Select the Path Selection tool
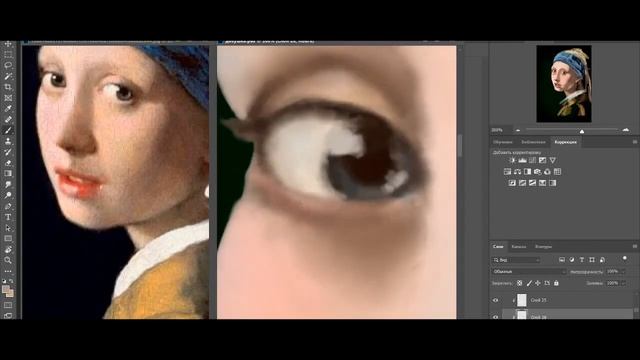This screenshot has width=640, height=360. pos(8,228)
